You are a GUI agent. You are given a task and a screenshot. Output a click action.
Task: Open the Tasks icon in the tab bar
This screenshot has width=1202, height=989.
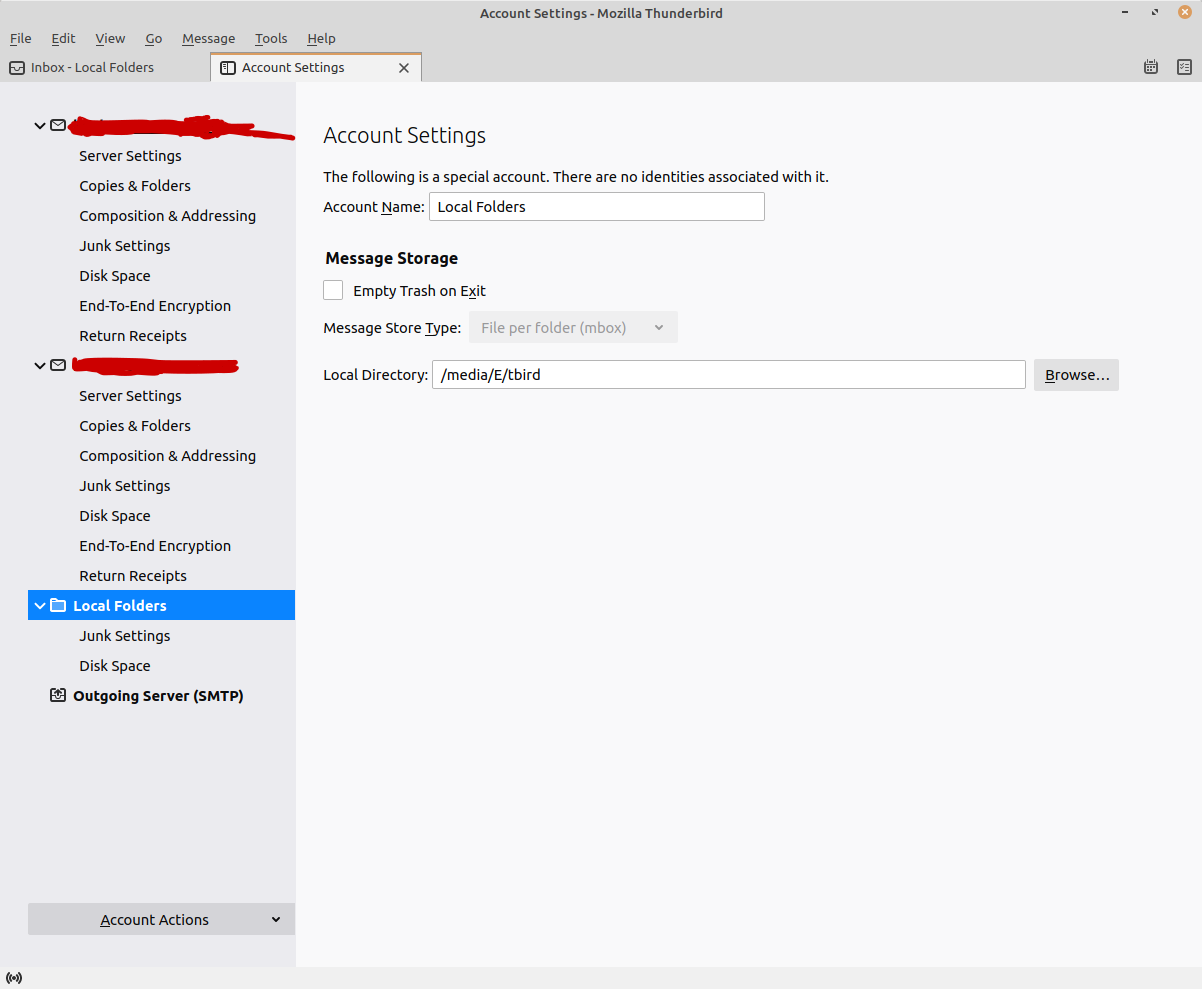tap(1185, 67)
